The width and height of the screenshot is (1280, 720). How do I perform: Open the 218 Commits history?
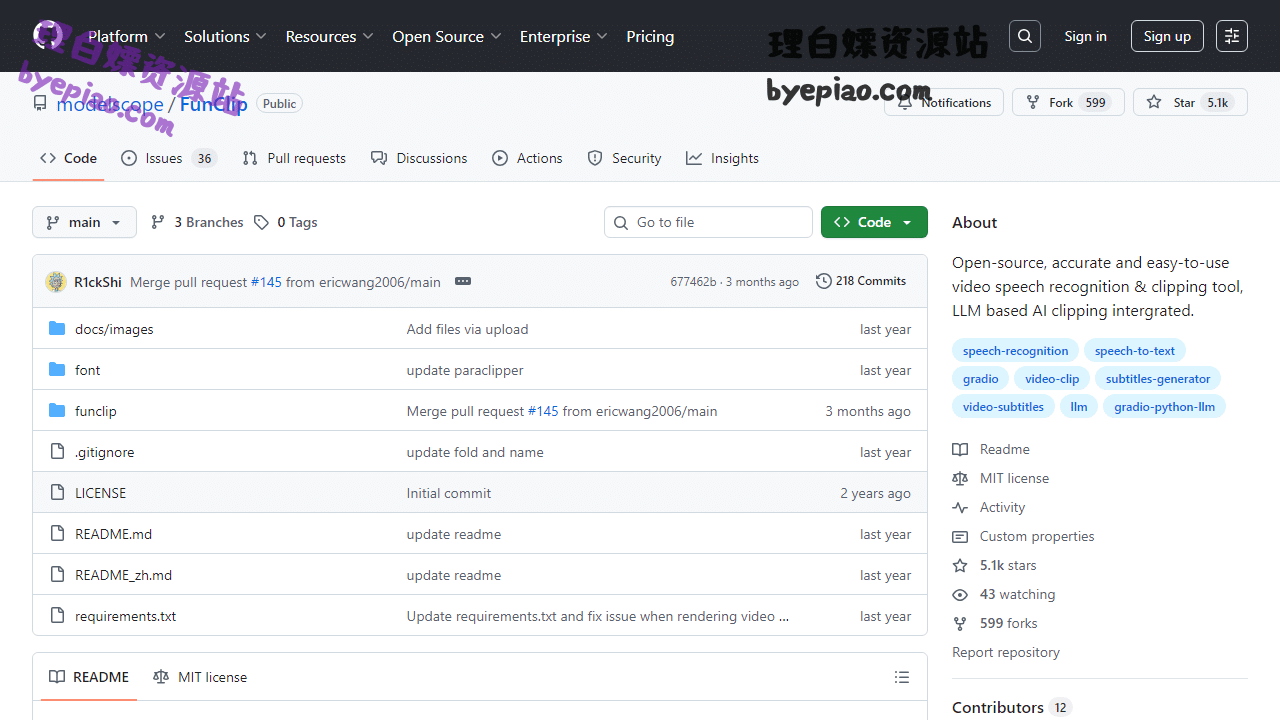(x=861, y=281)
